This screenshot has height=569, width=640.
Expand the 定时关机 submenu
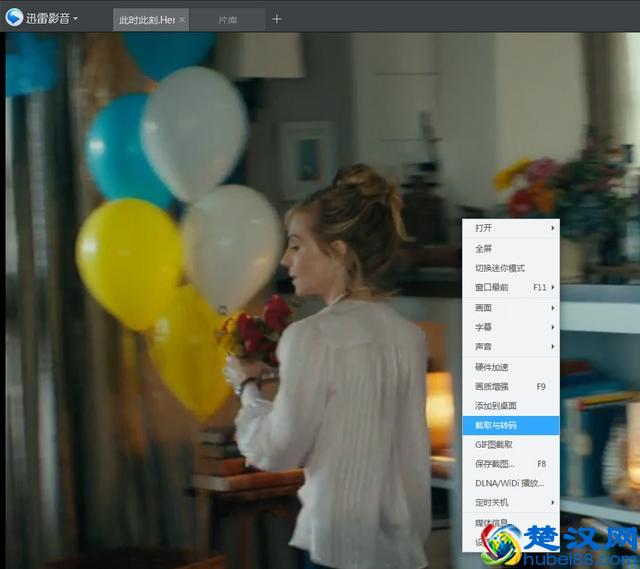tap(510, 502)
